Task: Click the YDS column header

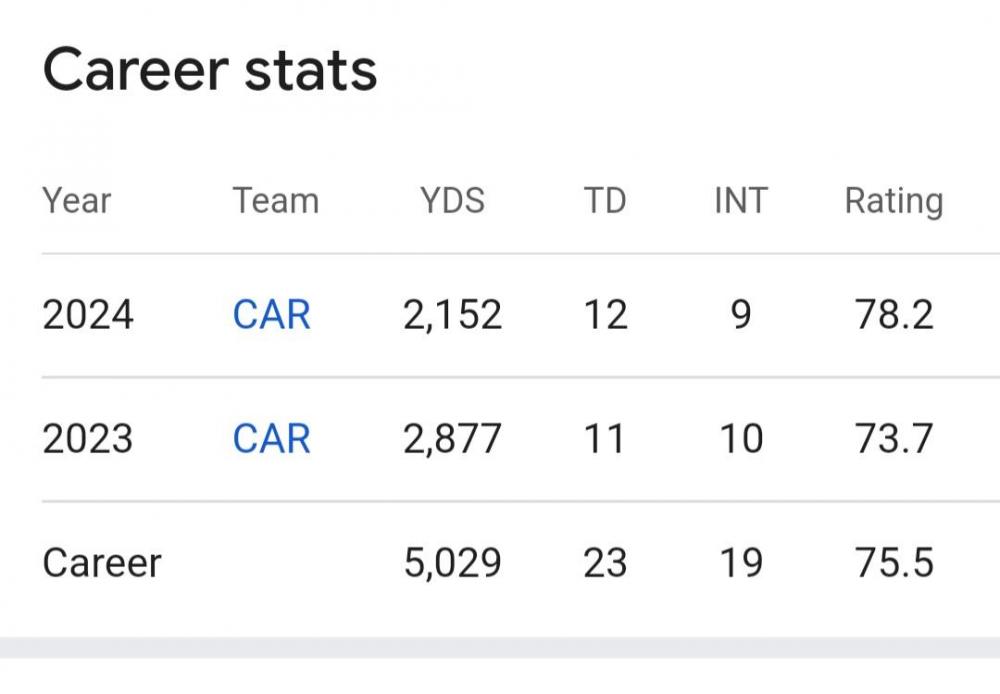Action: pyautogui.click(x=452, y=201)
